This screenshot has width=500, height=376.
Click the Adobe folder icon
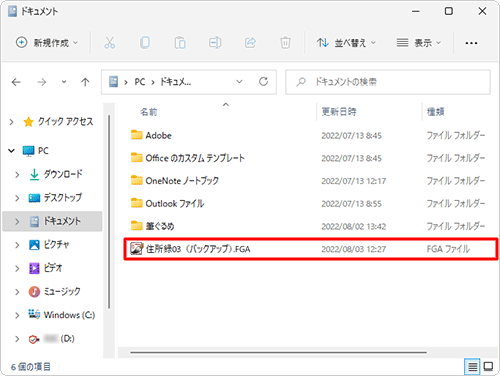136,135
